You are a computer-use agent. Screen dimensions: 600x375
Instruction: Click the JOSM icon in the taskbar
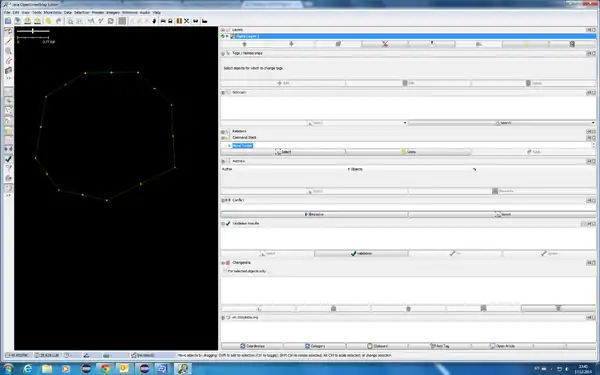click(x=183, y=368)
